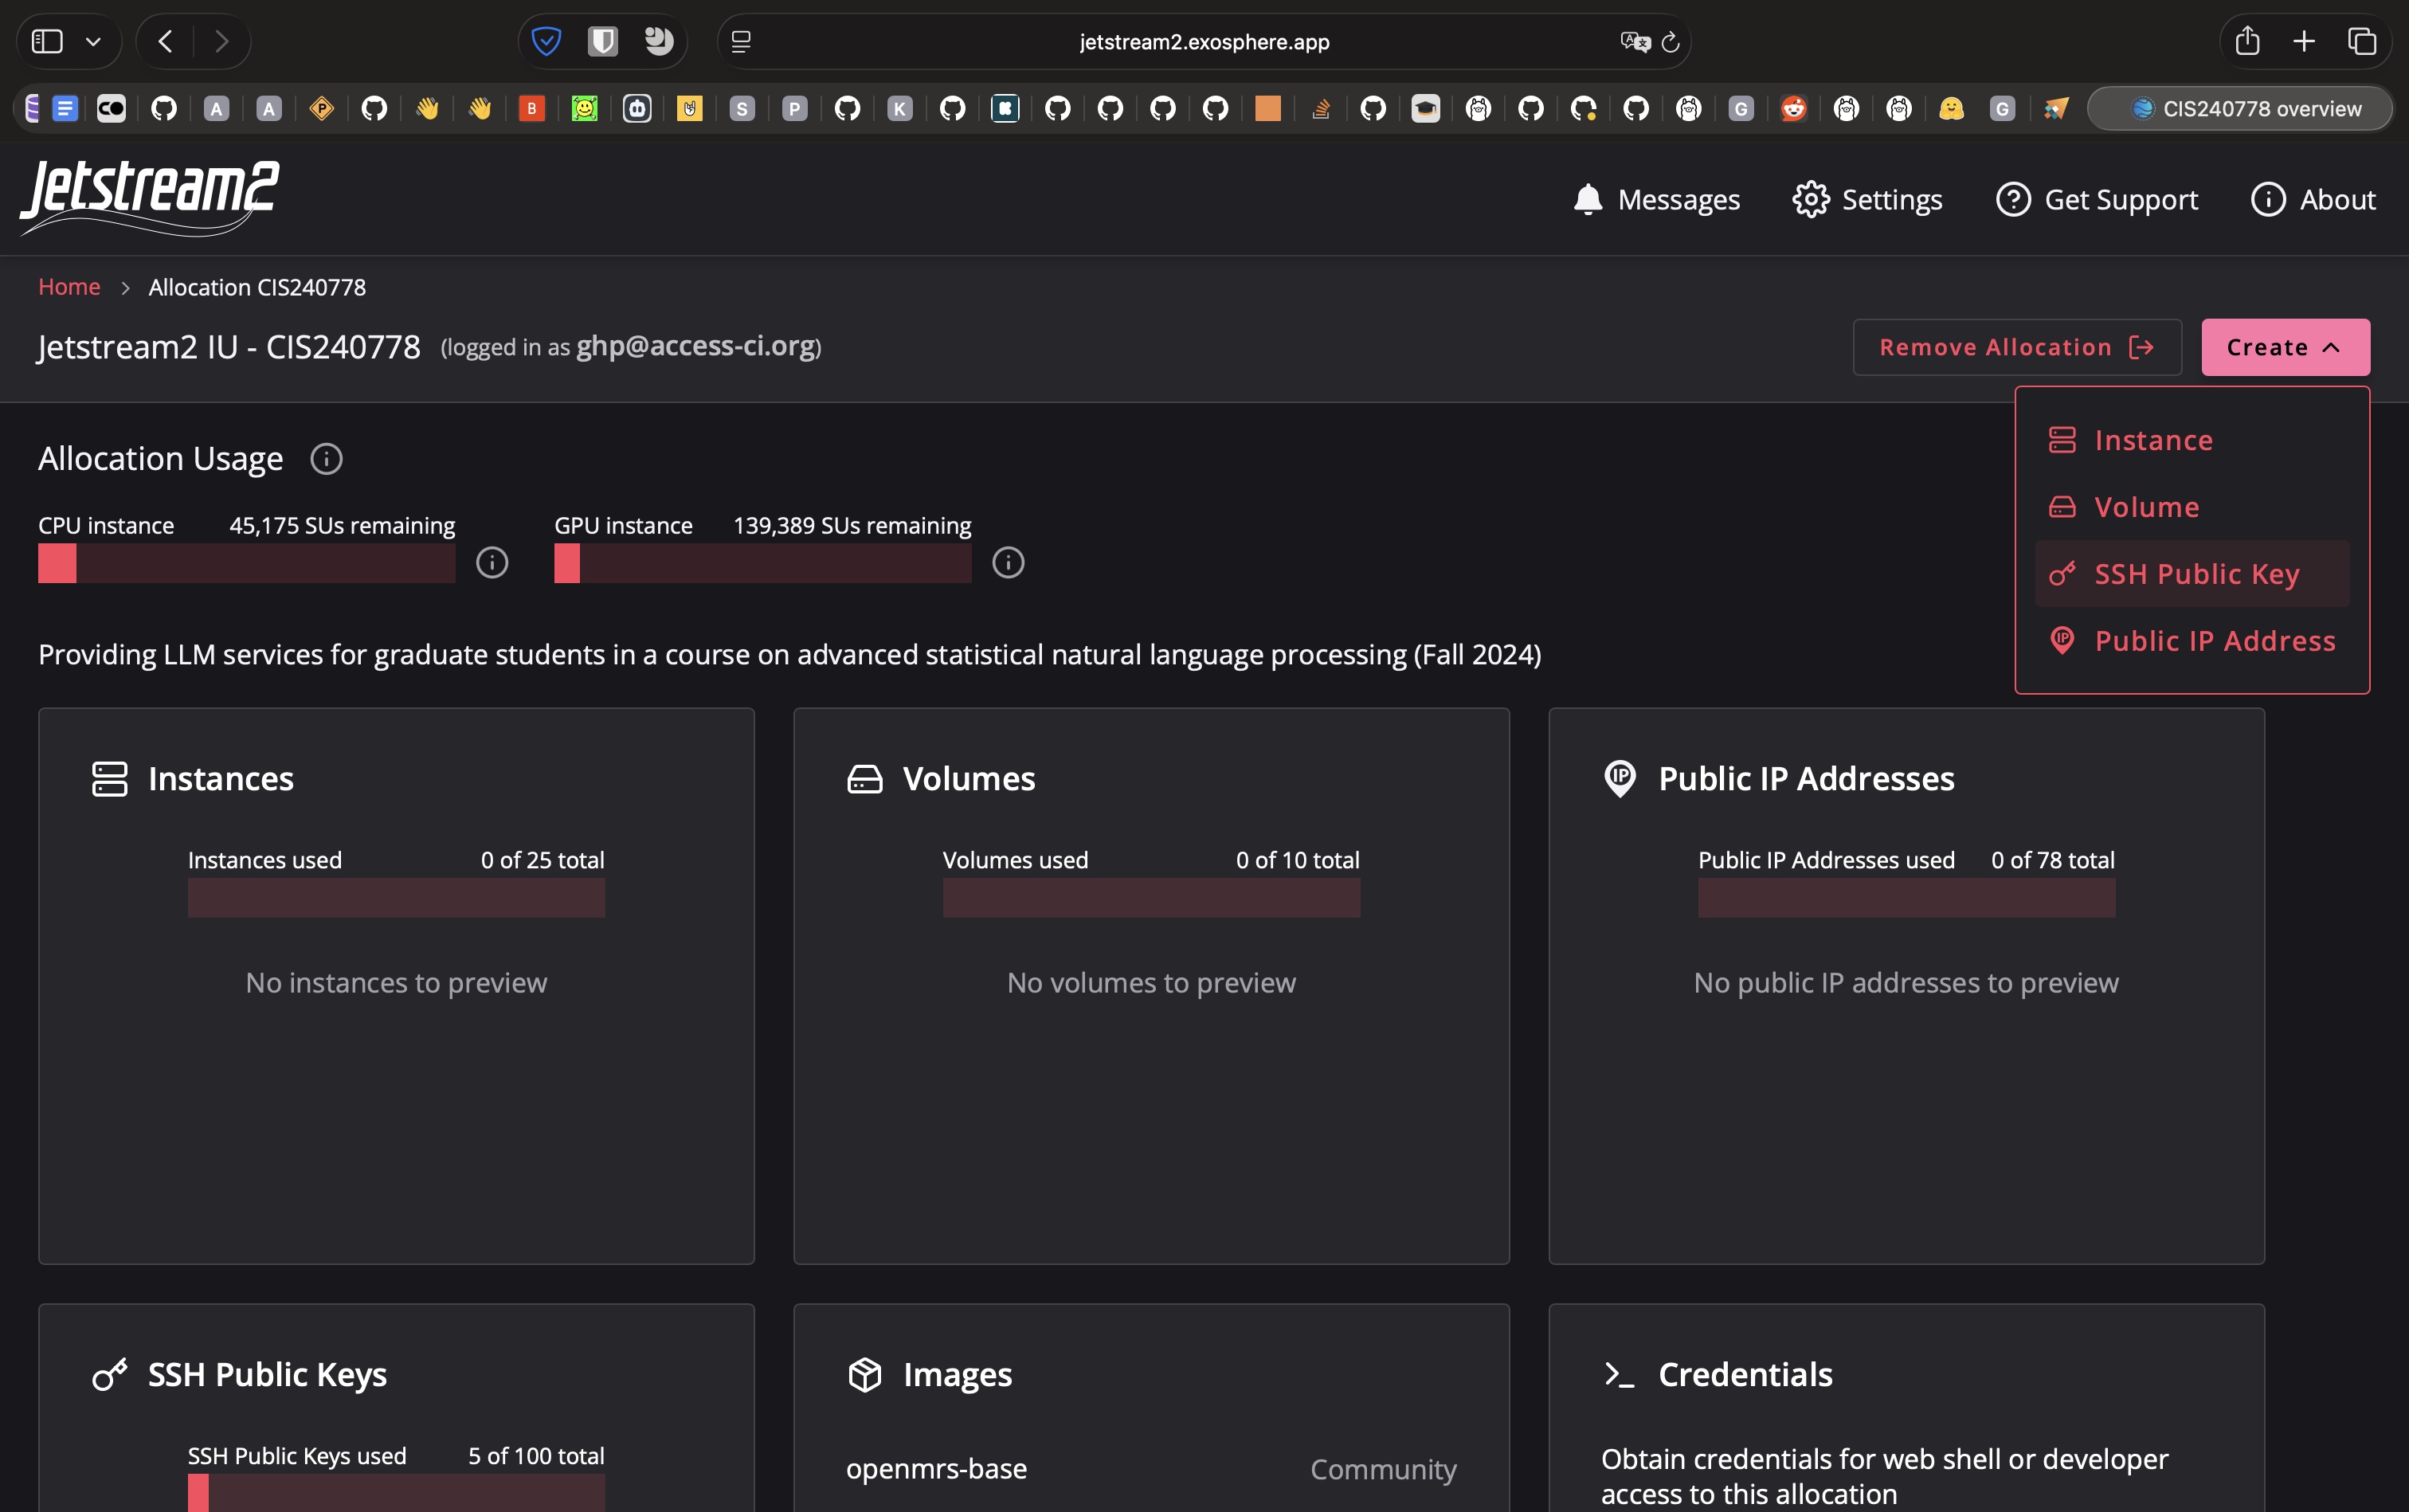The image size is (2409, 1512).
Task: Click the CPU instance info icon
Action: tap(492, 563)
